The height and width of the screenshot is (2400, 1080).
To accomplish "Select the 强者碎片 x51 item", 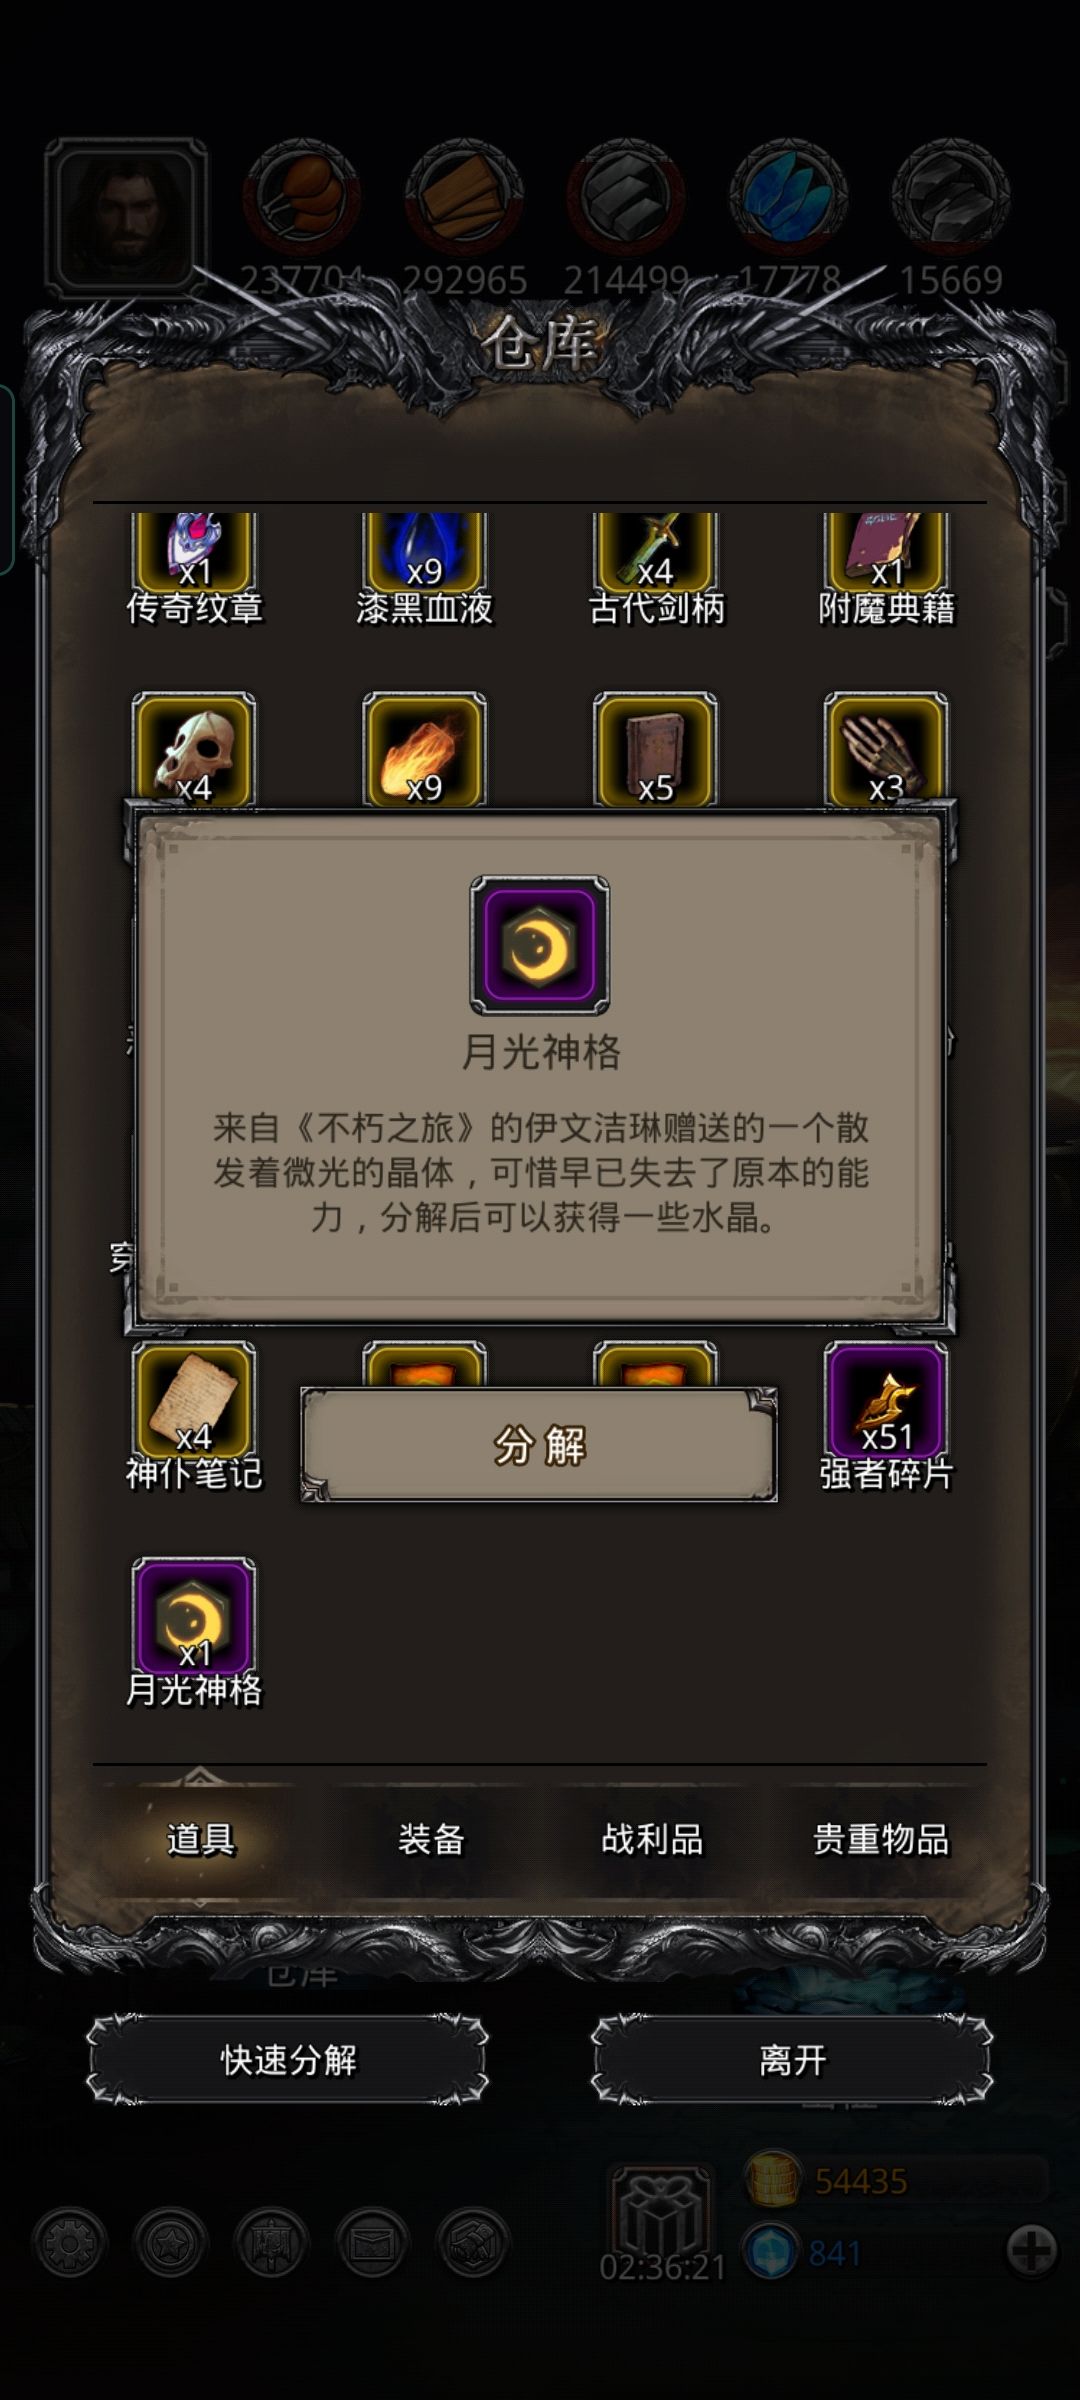I will [885, 1402].
